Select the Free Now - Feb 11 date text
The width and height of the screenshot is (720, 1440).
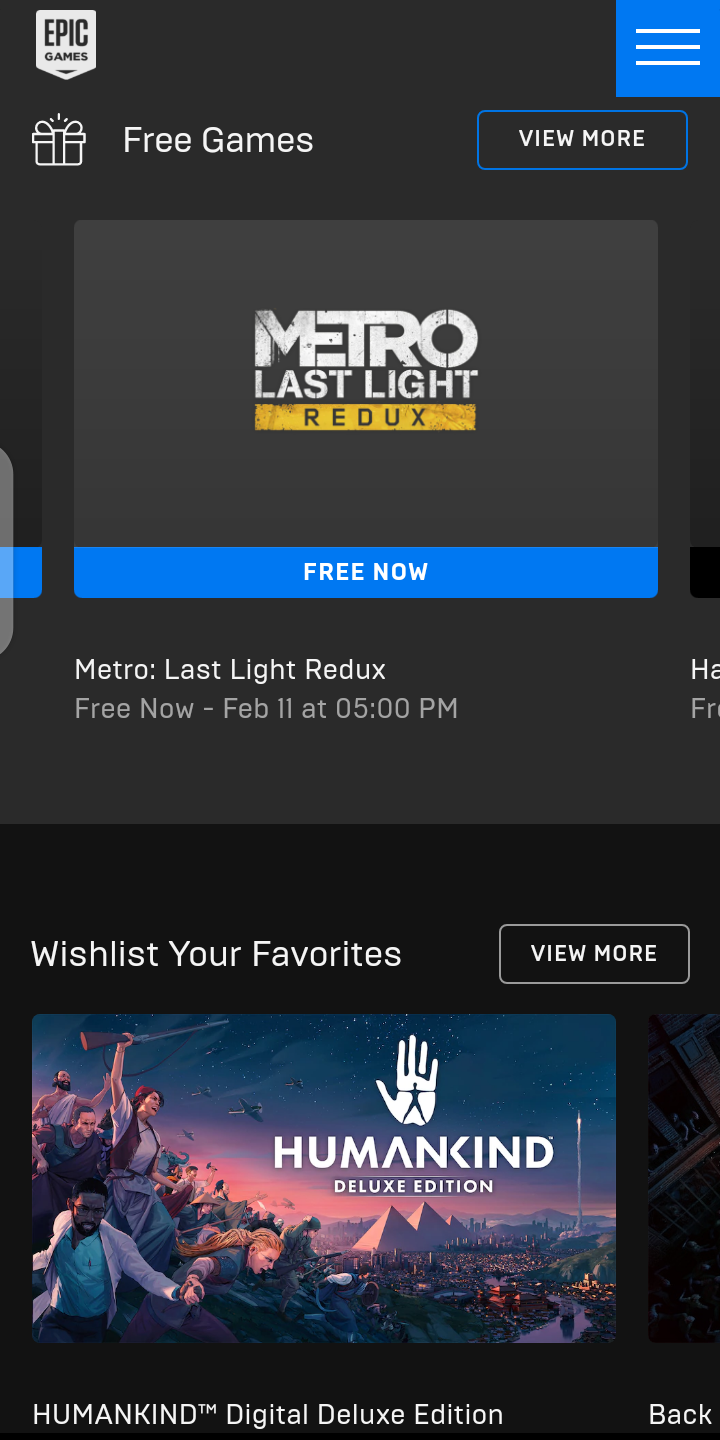coord(266,709)
